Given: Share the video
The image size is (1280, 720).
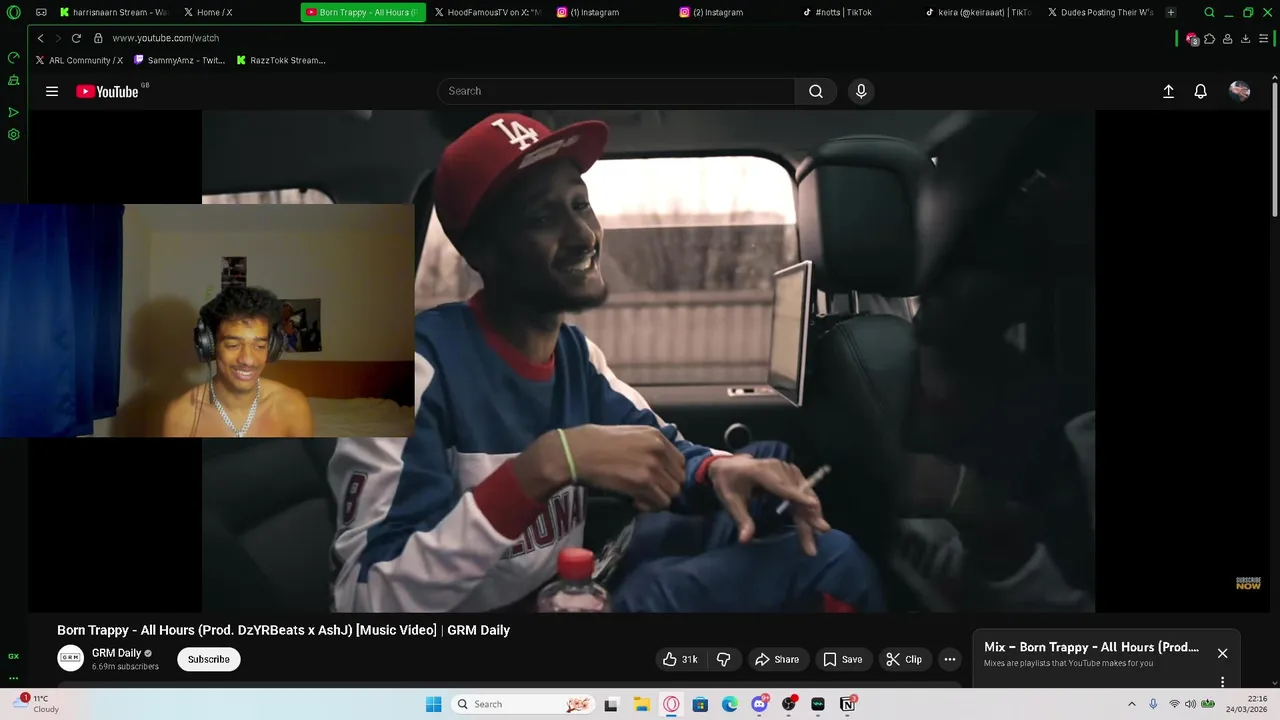Looking at the screenshot, I should (777, 659).
